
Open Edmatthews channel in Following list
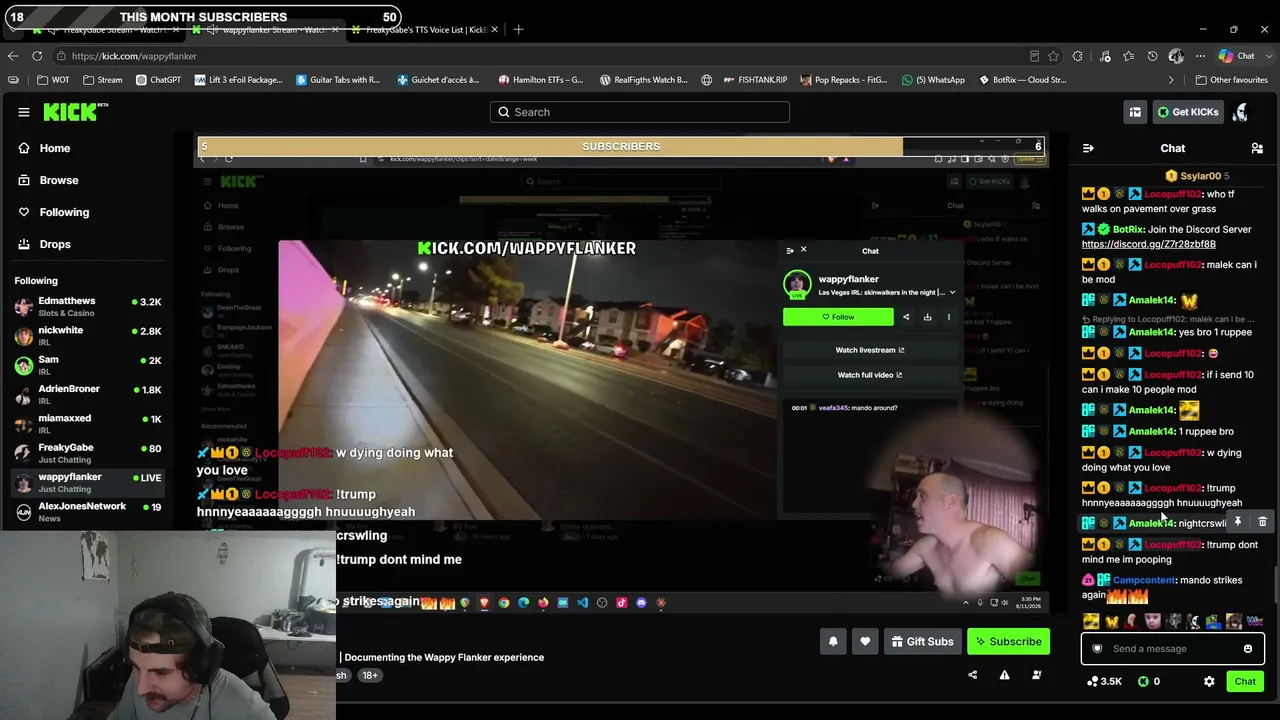[88, 307]
